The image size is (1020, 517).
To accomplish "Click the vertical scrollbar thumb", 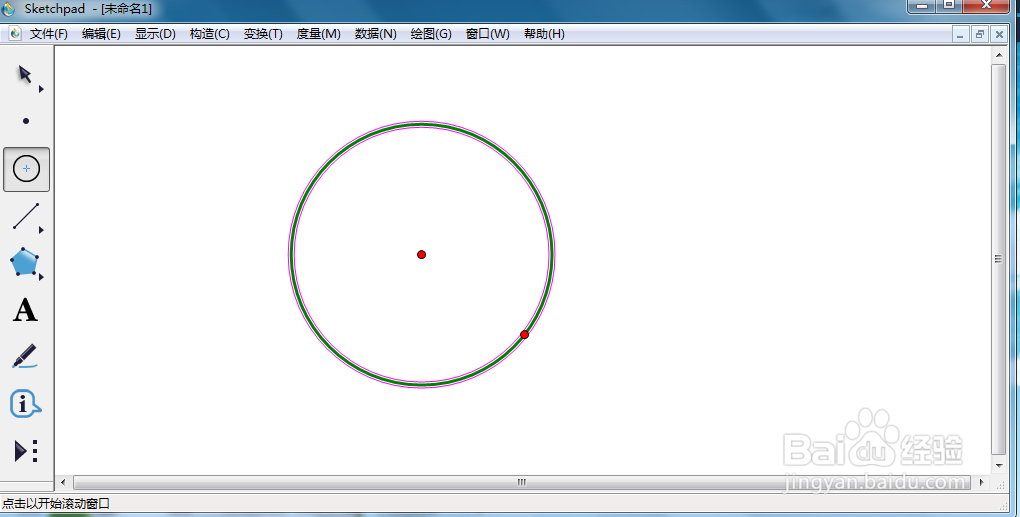I will click(999, 259).
